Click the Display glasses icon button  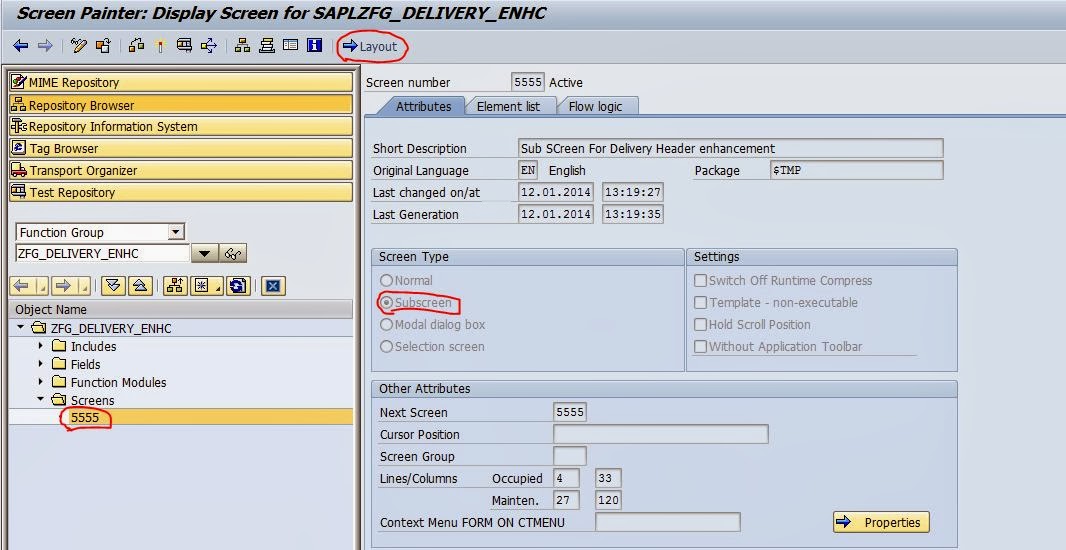point(233,254)
